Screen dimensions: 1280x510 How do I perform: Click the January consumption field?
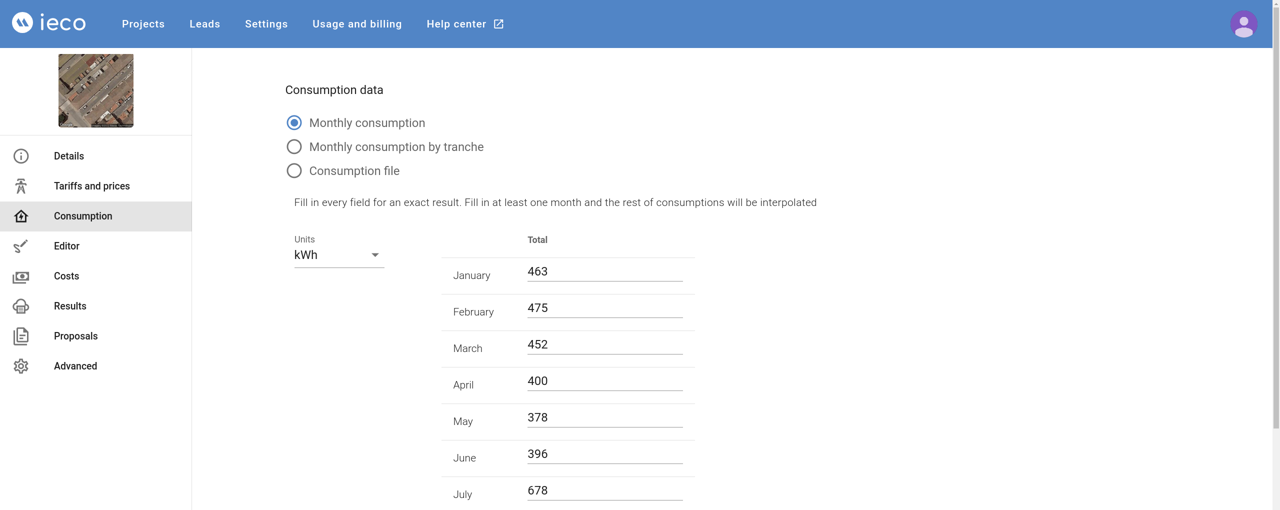pyautogui.click(x=605, y=272)
